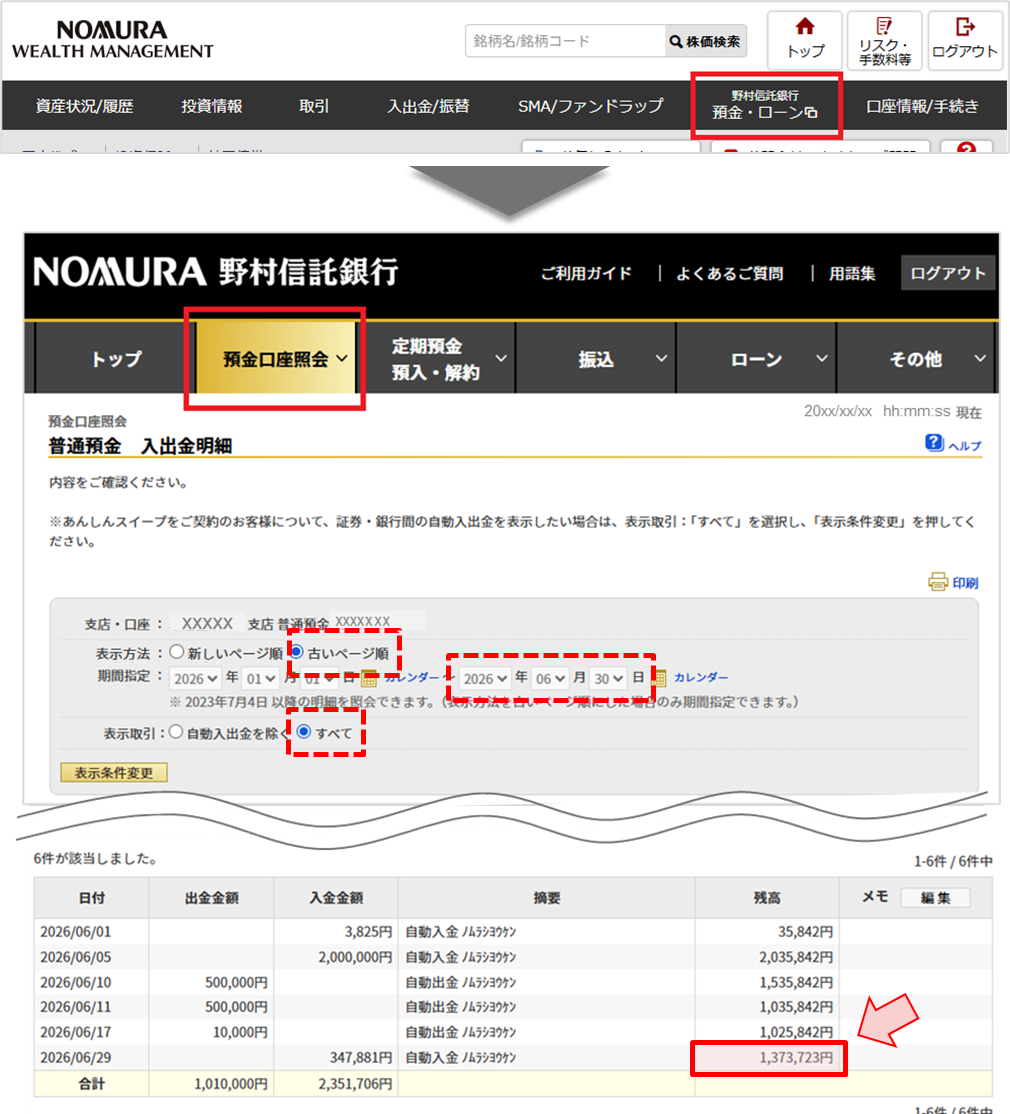Open end day 30 dropdown
Screen dimensions: 1010x1114
(x=608, y=678)
